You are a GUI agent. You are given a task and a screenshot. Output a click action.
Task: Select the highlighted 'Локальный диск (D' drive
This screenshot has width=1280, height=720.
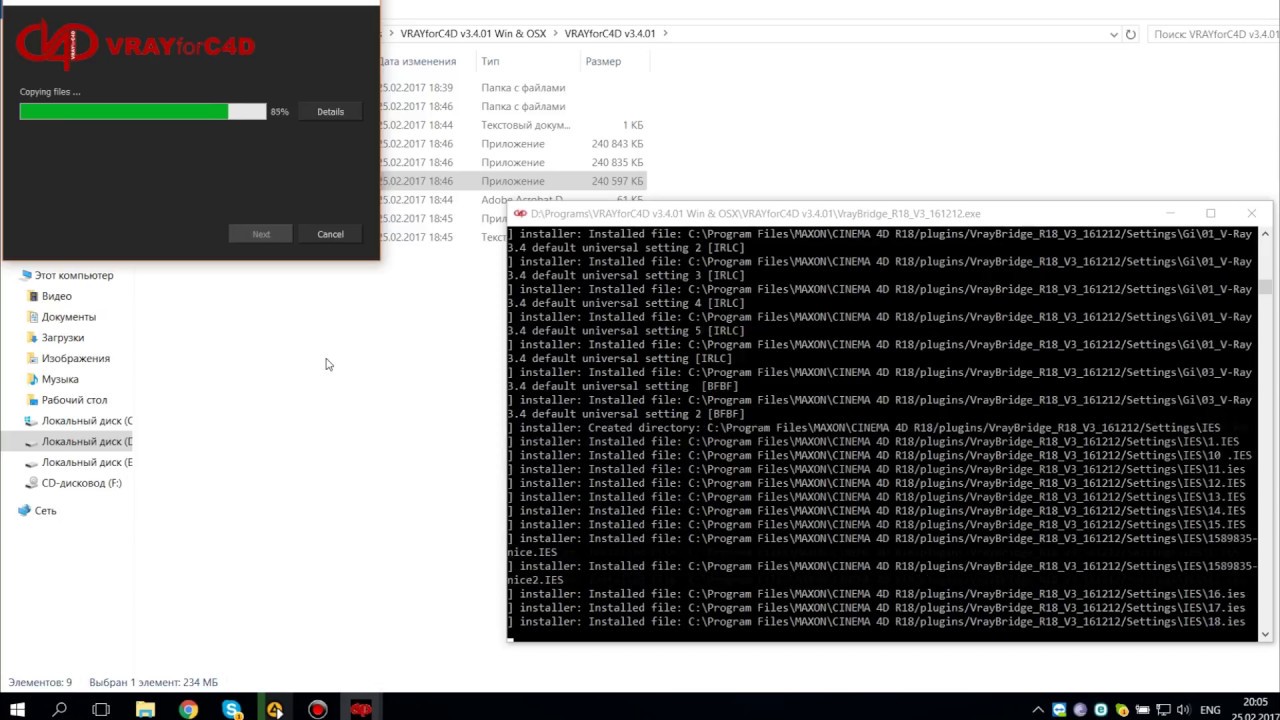click(x=87, y=441)
